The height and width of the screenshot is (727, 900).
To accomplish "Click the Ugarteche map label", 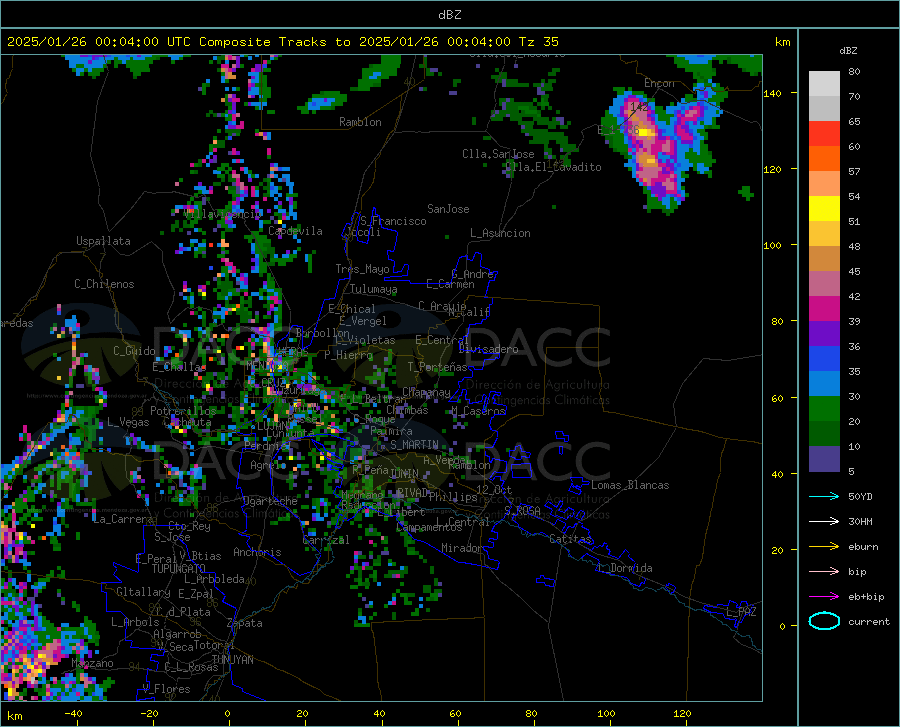I will click(x=270, y=501).
